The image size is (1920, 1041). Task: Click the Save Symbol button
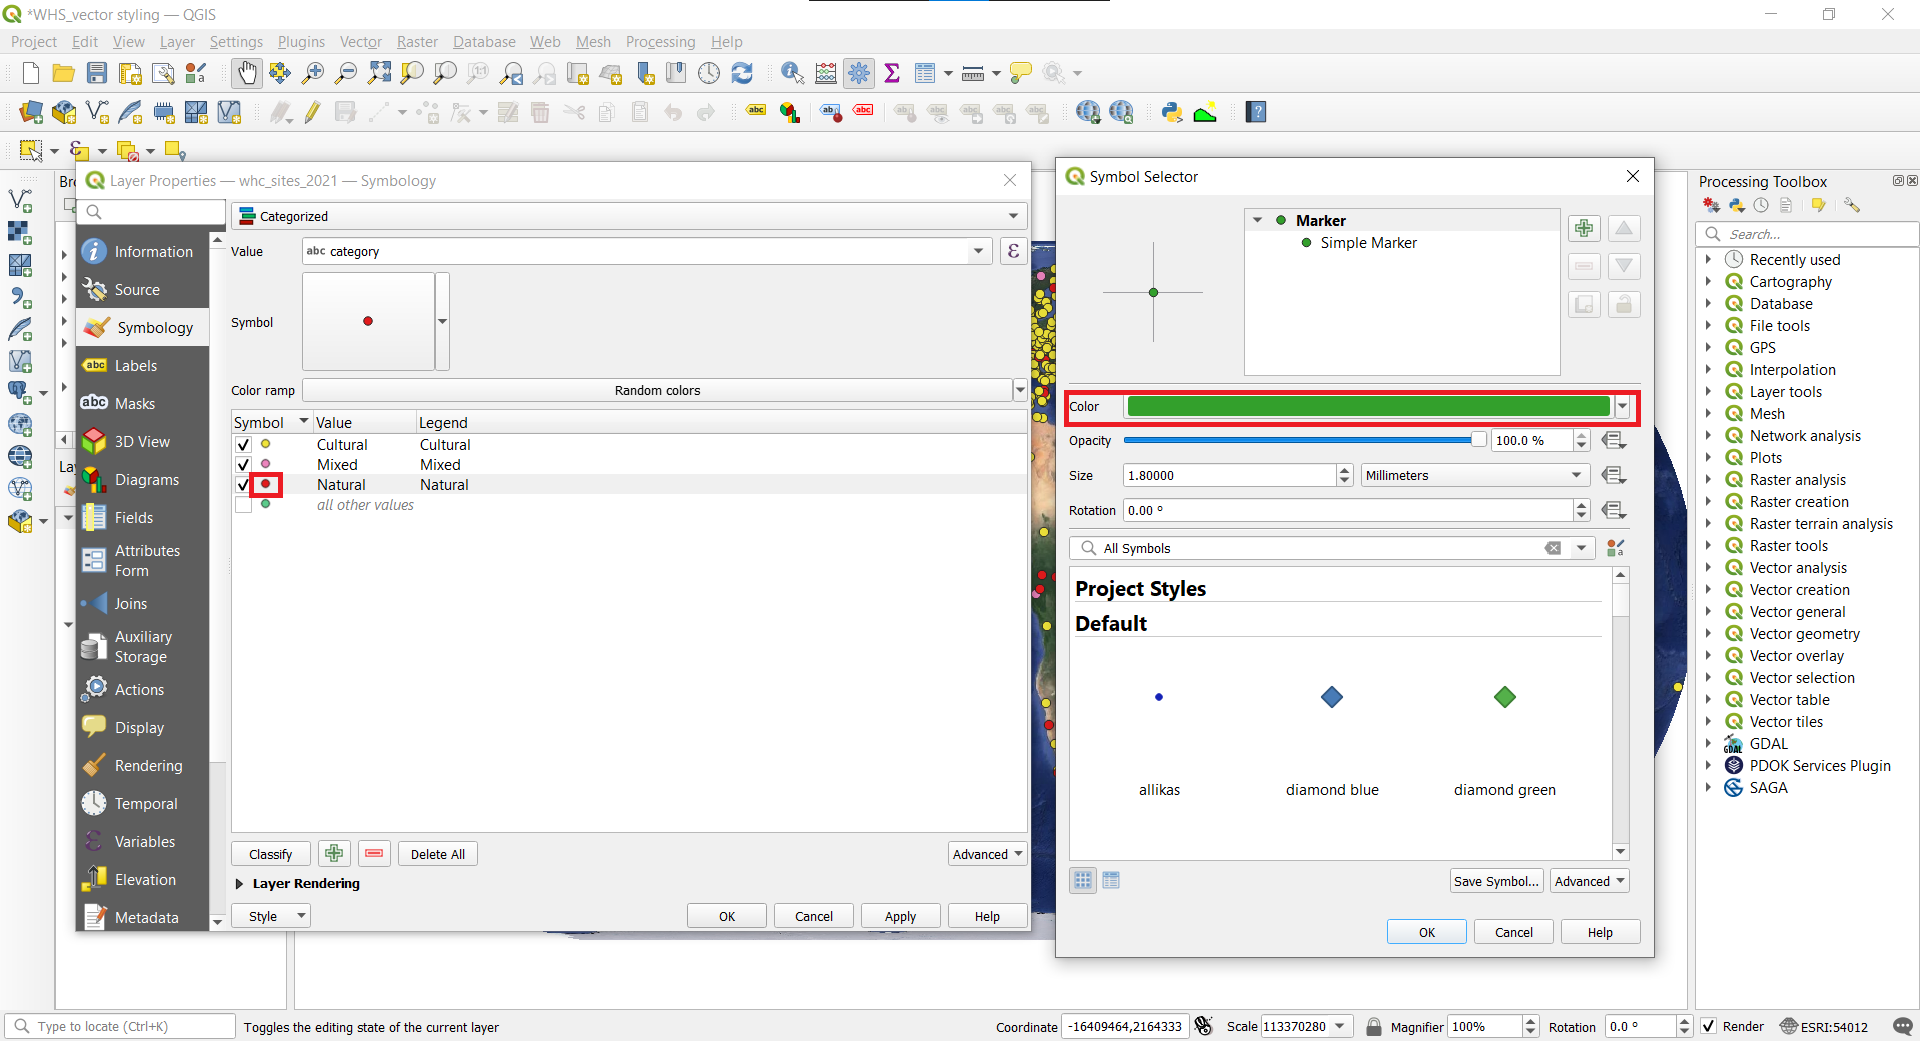[1496, 881]
